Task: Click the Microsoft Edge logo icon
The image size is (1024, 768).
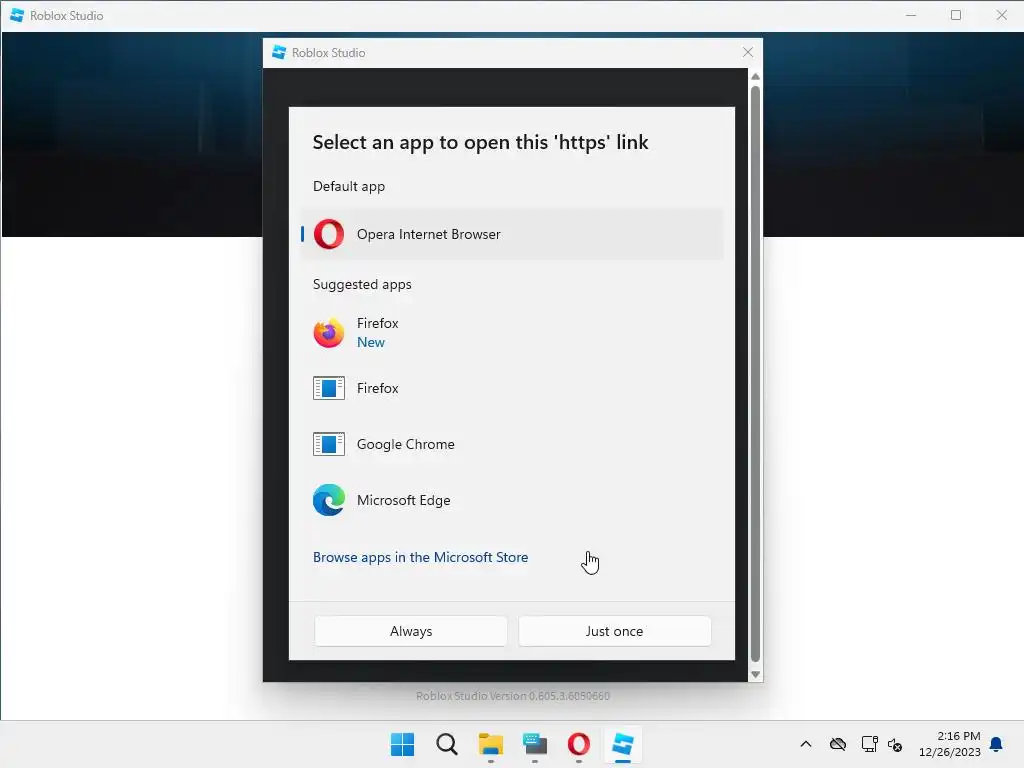Action: (x=328, y=500)
